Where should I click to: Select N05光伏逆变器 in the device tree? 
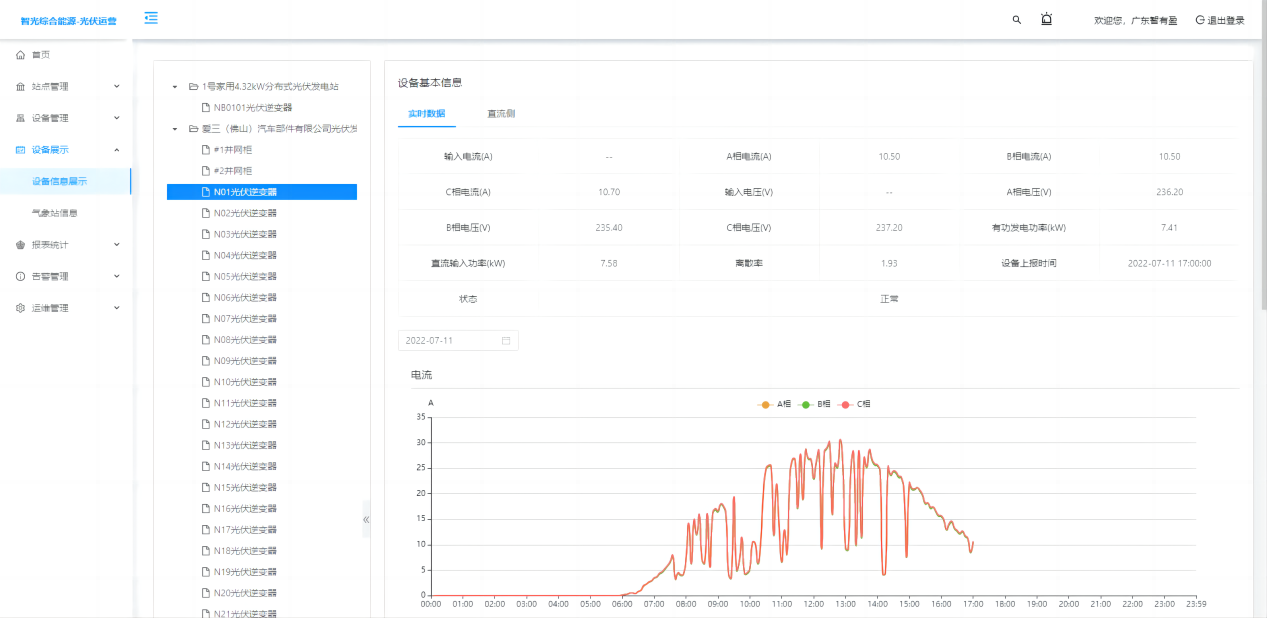coord(245,276)
